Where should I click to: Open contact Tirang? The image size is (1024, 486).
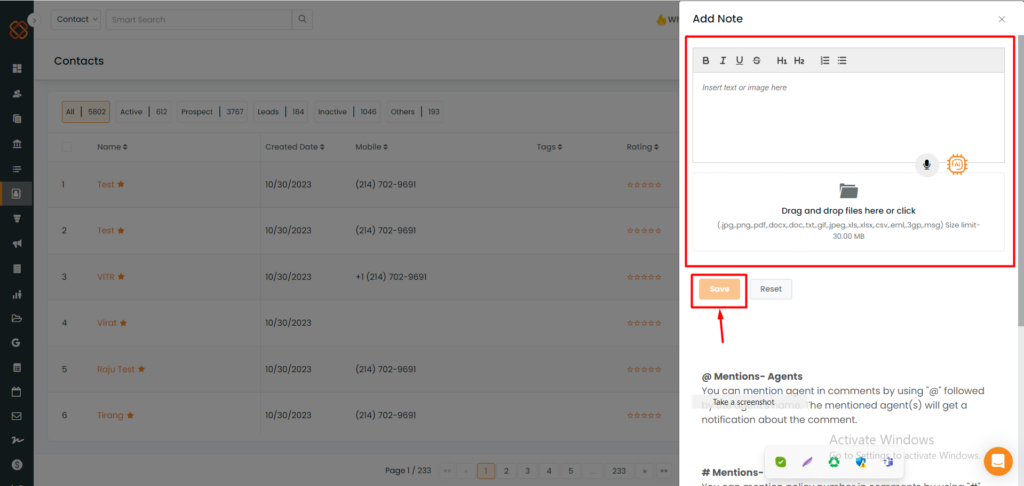110,415
